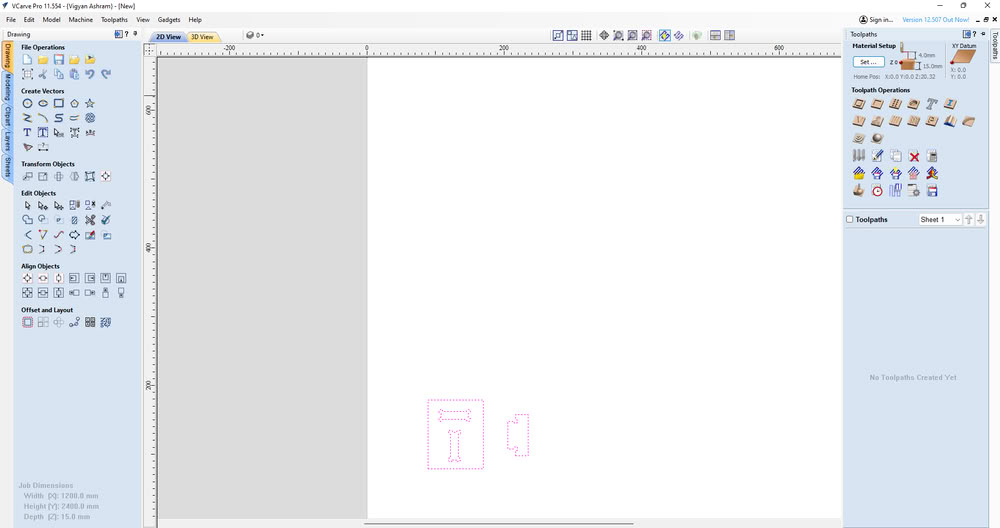The image size is (1000, 528).
Task: Open the Profile Toolpath operation
Action: click(859, 104)
